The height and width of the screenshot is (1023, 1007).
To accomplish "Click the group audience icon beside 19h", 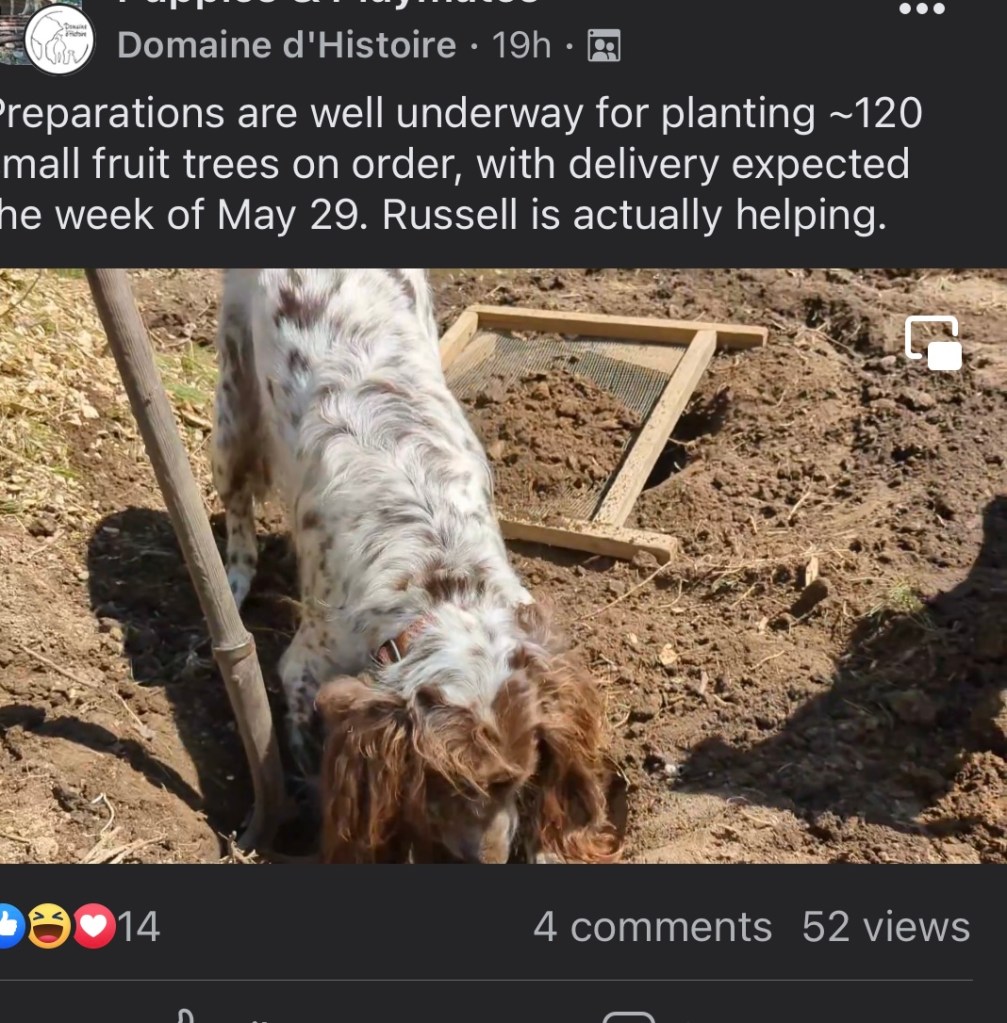I will (604, 46).
